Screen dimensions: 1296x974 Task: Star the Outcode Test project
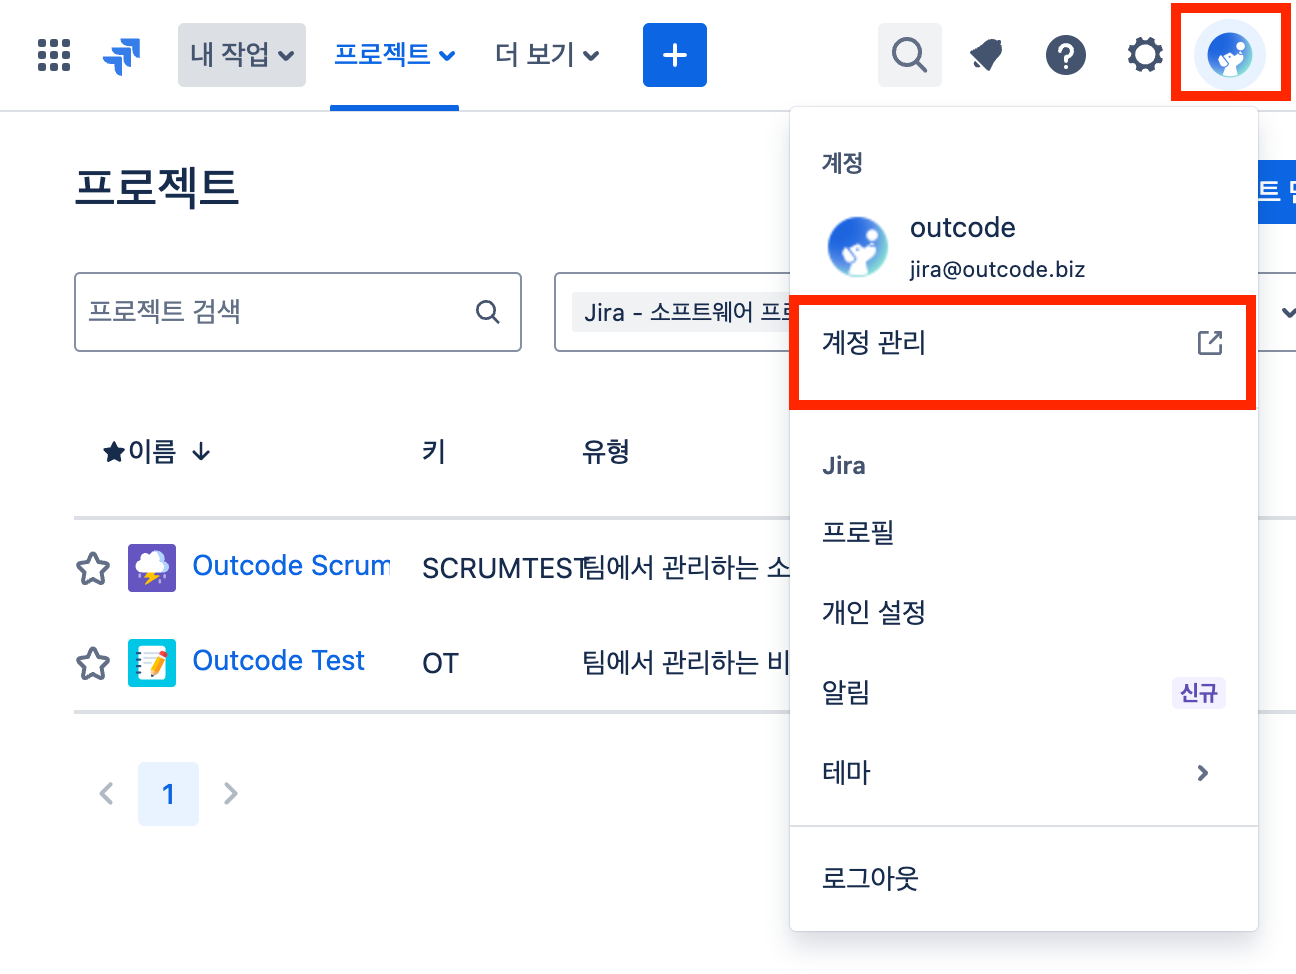pos(93,663)
